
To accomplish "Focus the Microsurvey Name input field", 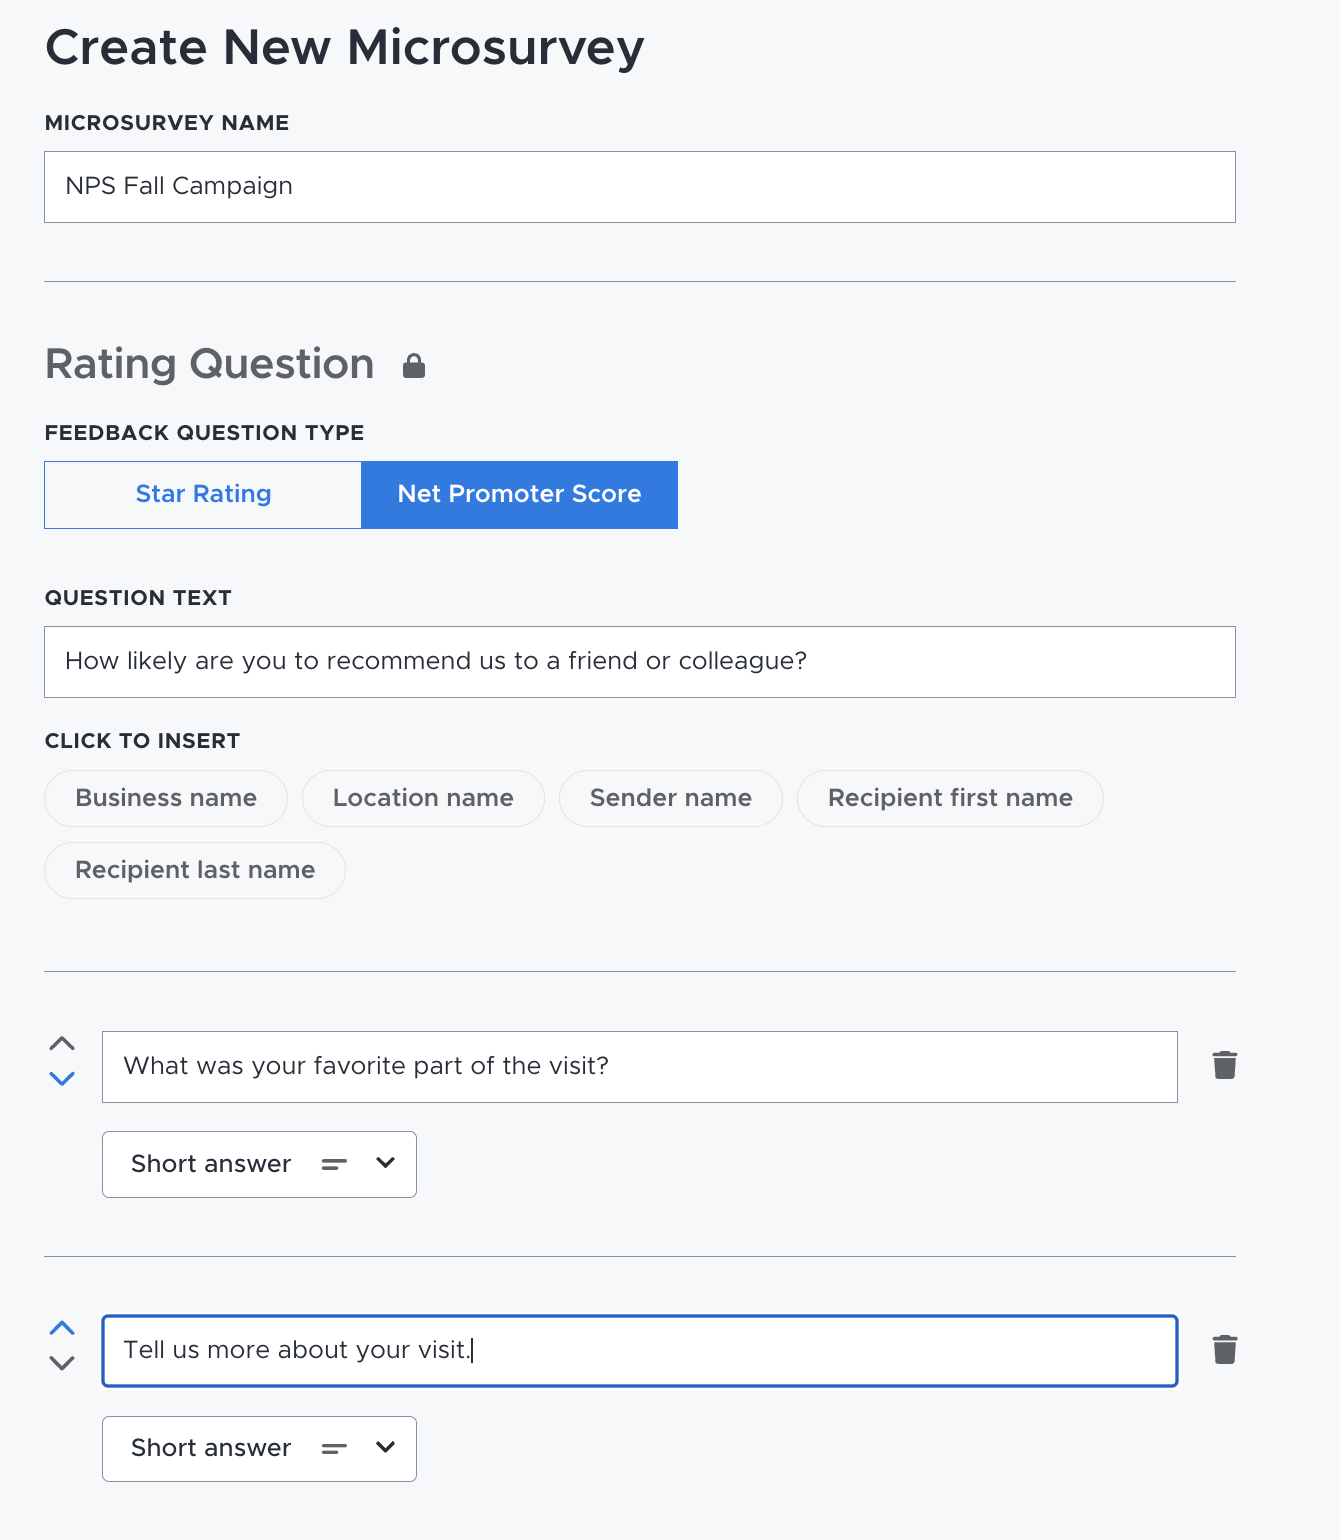I will point(640,187).
